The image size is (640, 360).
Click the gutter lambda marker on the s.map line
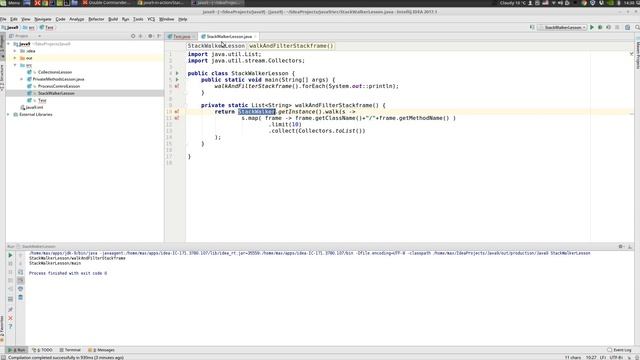(x=177, y=118)
